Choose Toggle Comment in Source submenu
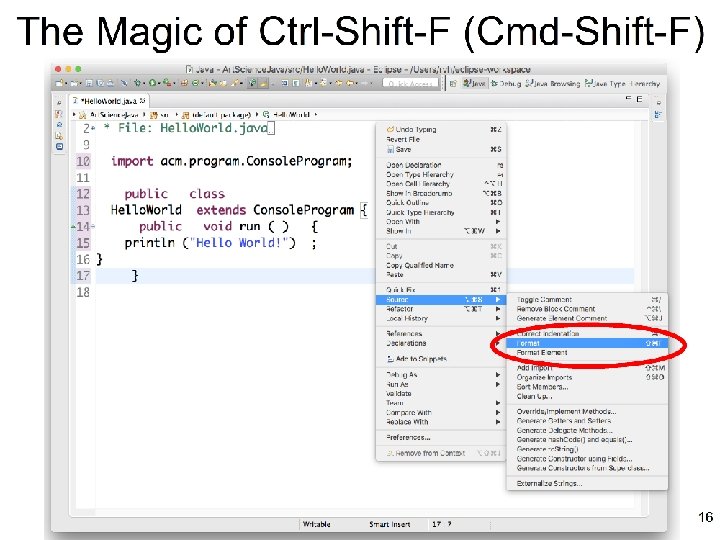The image size is (720, 540). (587, 299)
